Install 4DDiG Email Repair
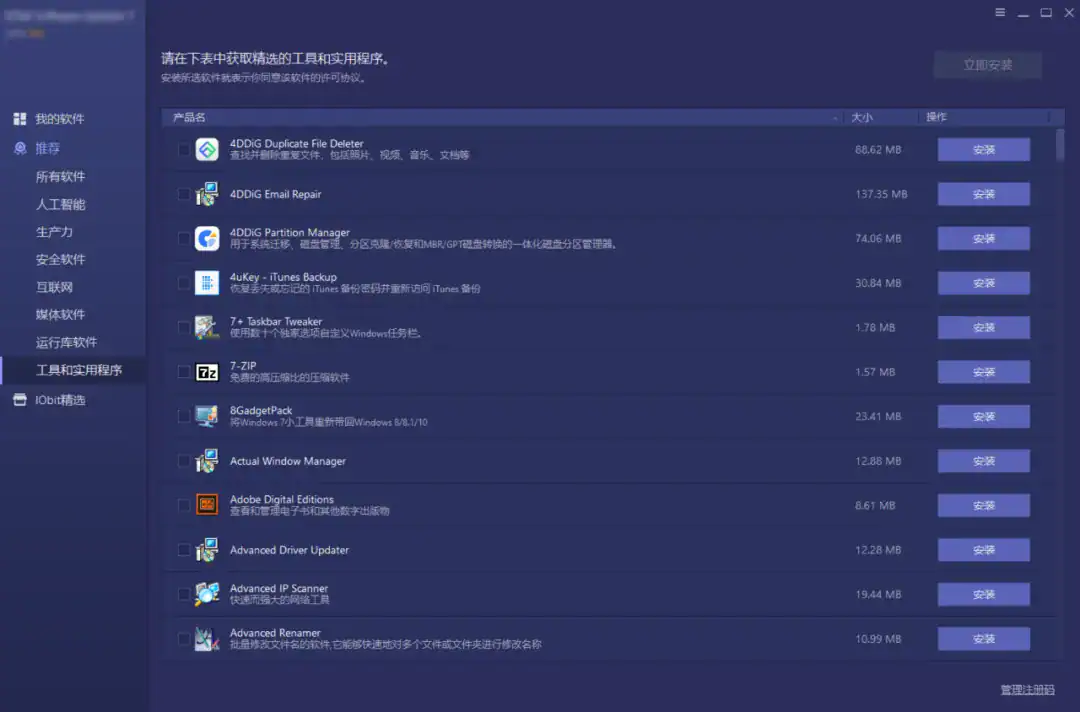 click(984, 194)
